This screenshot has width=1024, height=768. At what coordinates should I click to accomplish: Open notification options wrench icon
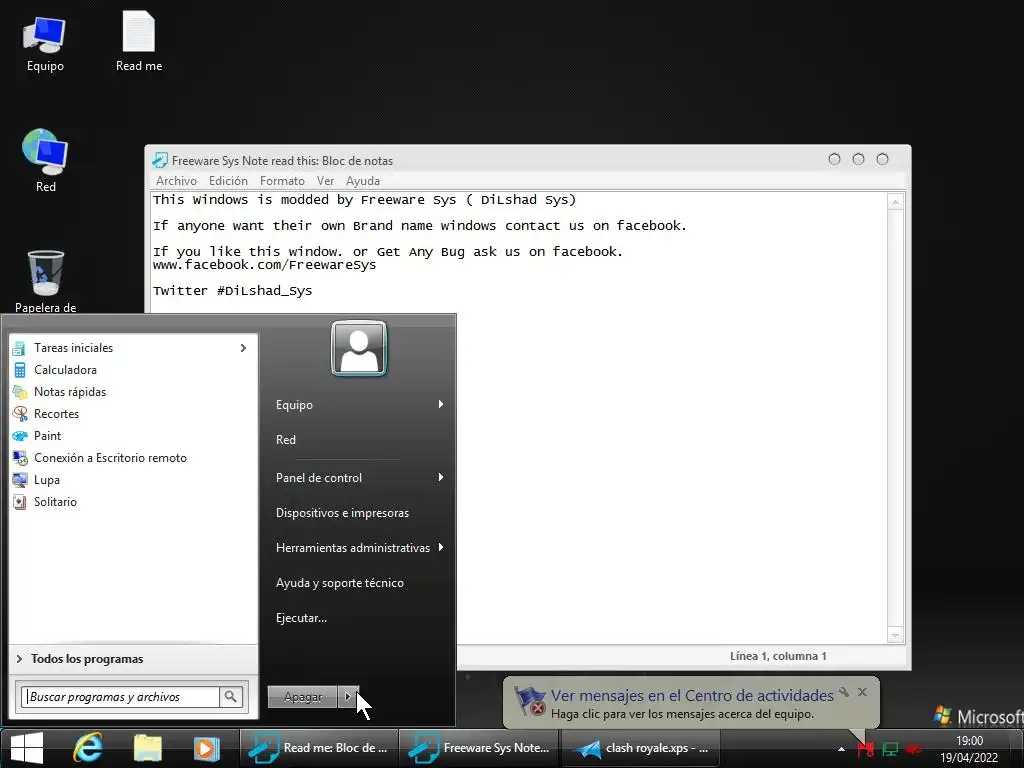point(844,692)
